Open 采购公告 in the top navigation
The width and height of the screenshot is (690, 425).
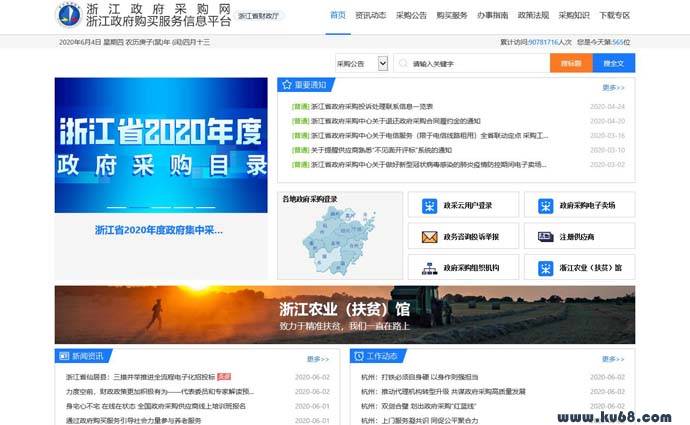click(x=411, y=16)
